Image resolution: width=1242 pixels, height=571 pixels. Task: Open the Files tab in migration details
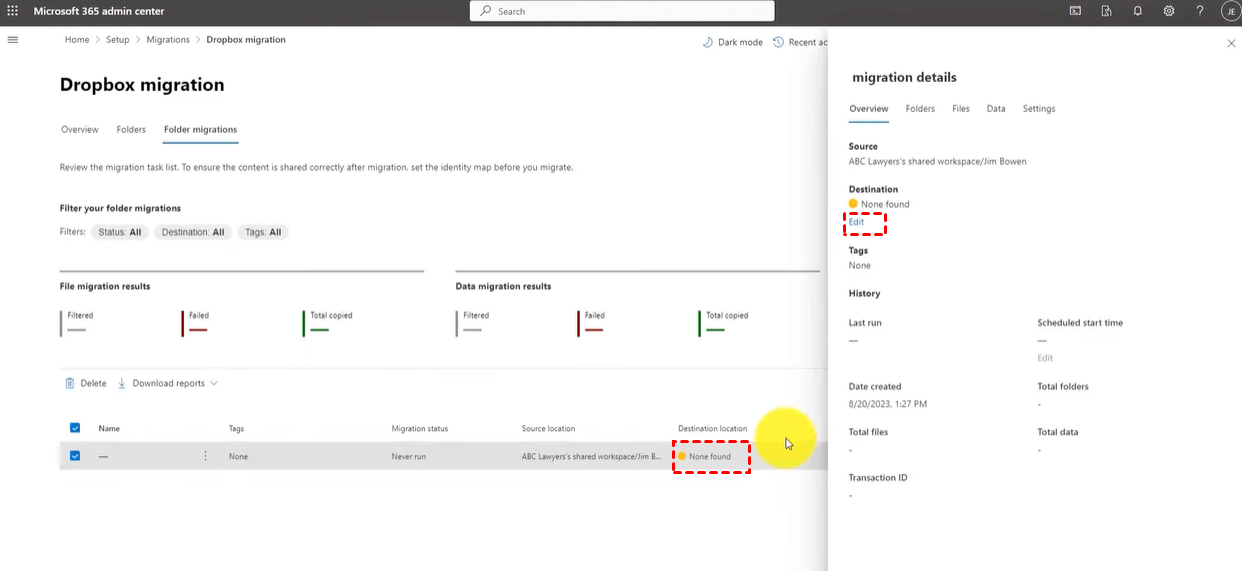pyautogui.click(x=961, y=108)
